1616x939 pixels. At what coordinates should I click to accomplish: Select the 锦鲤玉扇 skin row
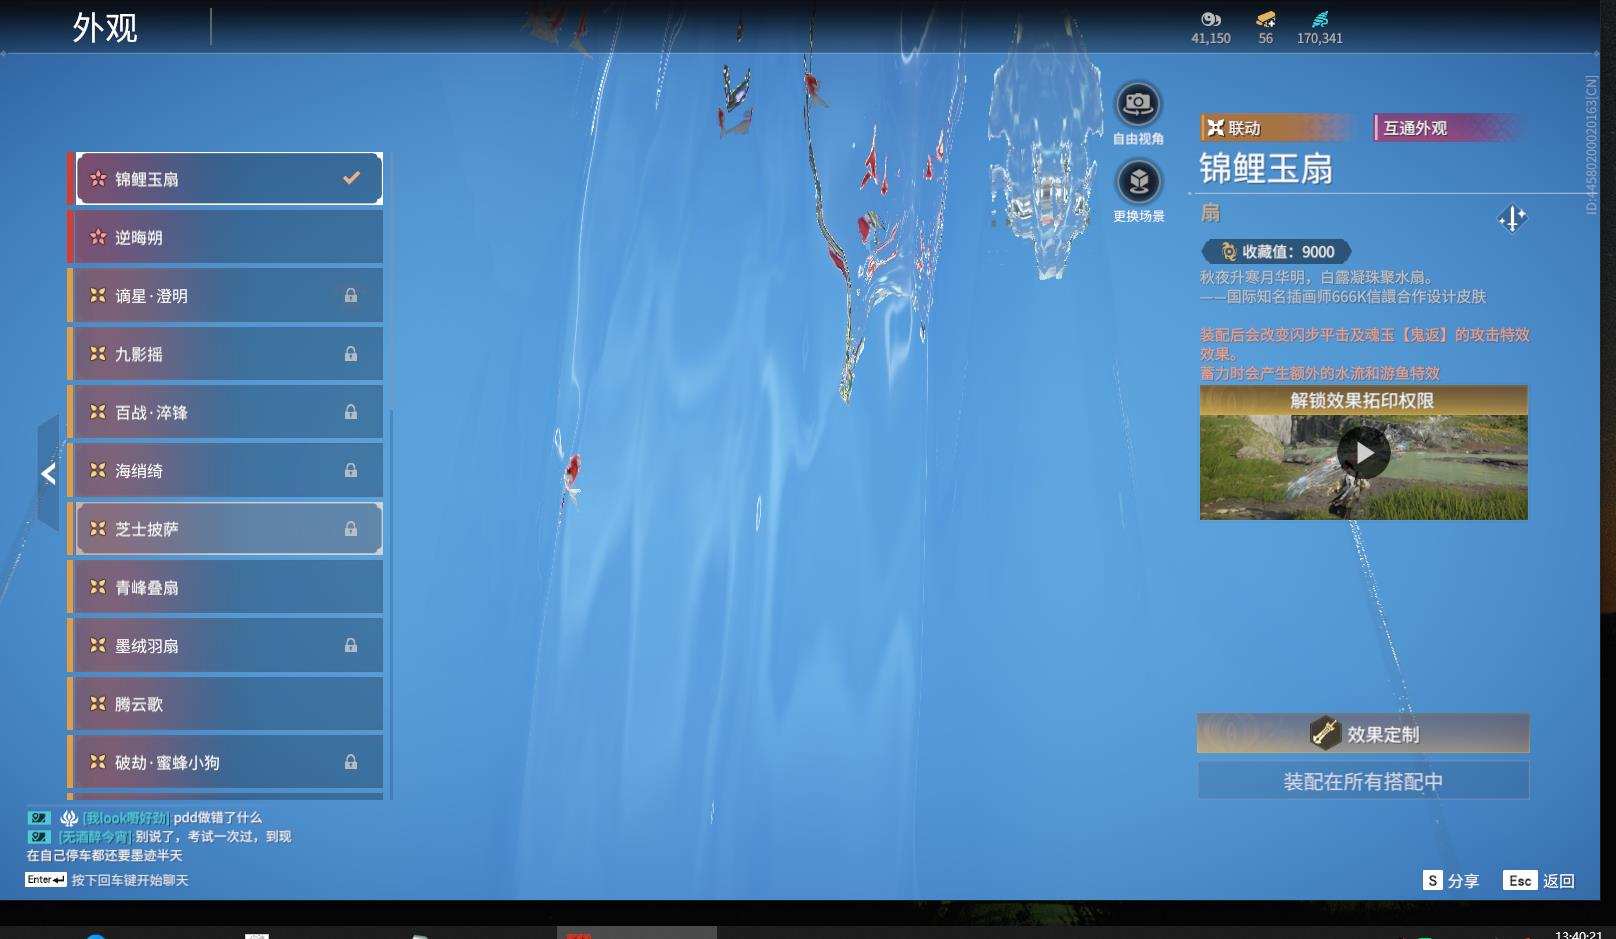[229, 179]
